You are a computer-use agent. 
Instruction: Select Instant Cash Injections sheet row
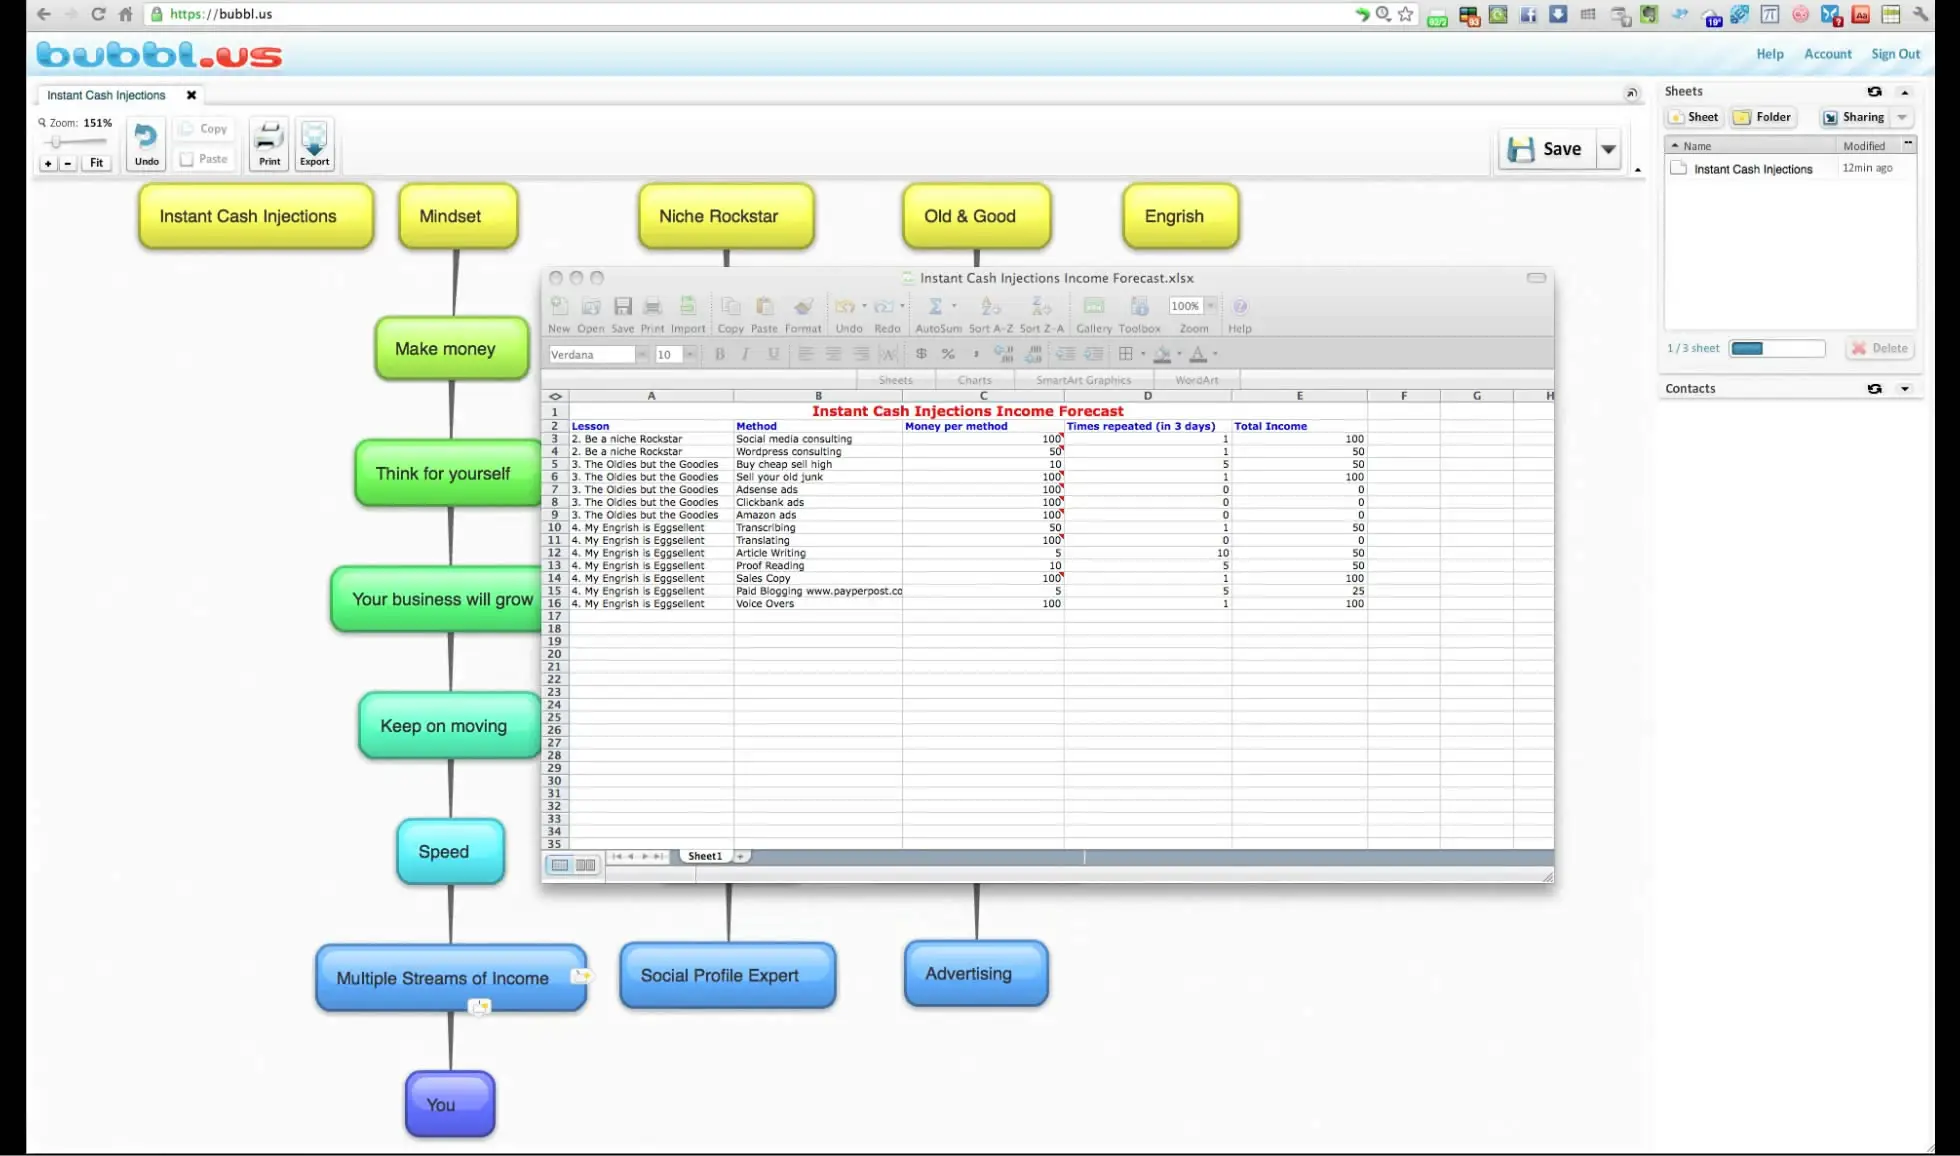1789,169
